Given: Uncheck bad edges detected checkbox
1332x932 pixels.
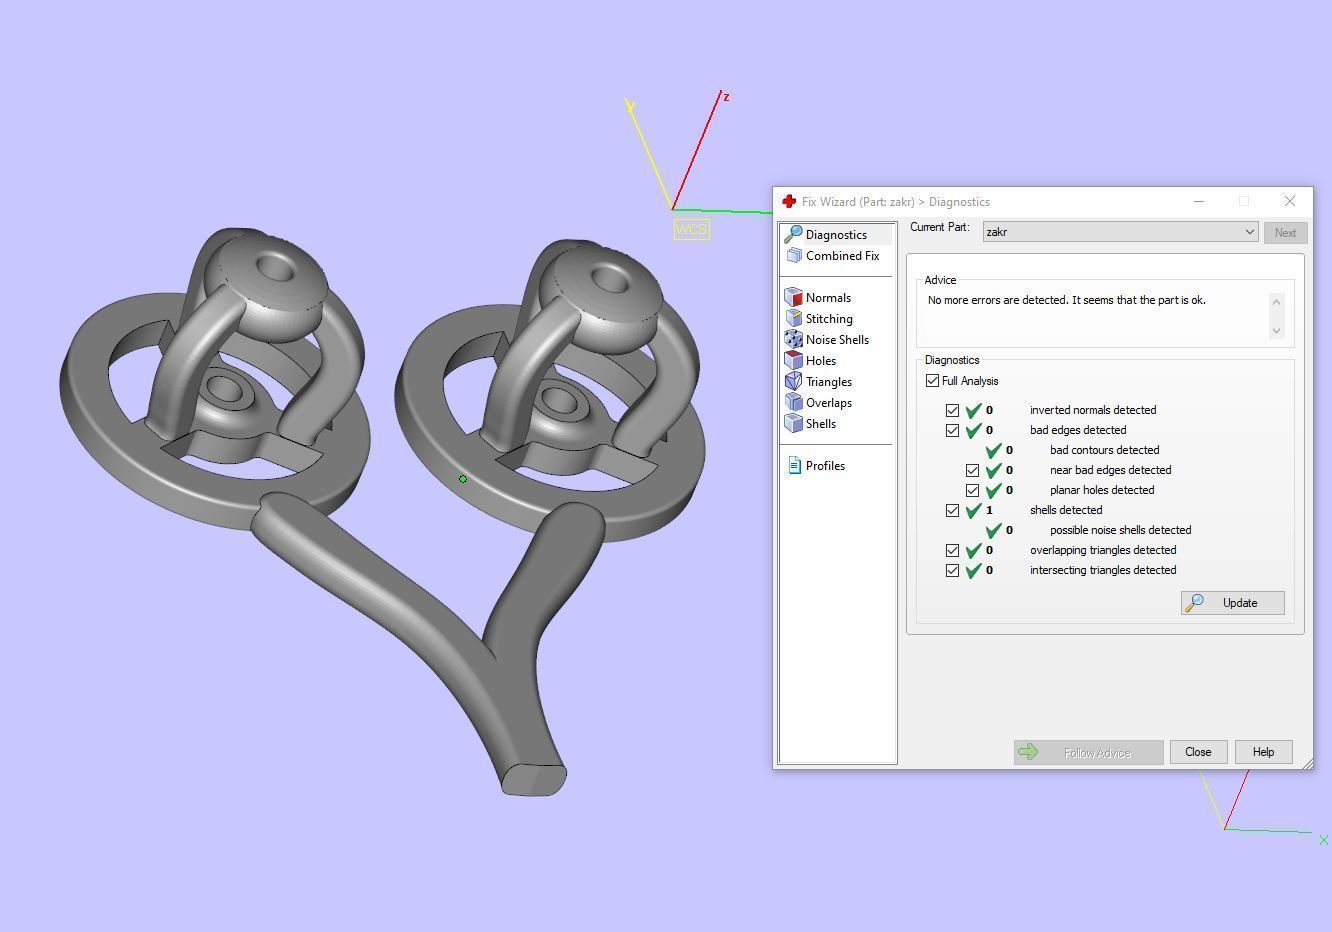Looking at the screenshot, I should pyautogui.click(x=952, y=430).
